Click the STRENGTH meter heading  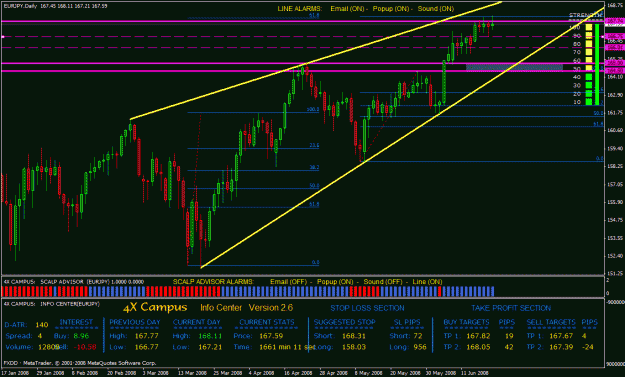click(586, 15)
